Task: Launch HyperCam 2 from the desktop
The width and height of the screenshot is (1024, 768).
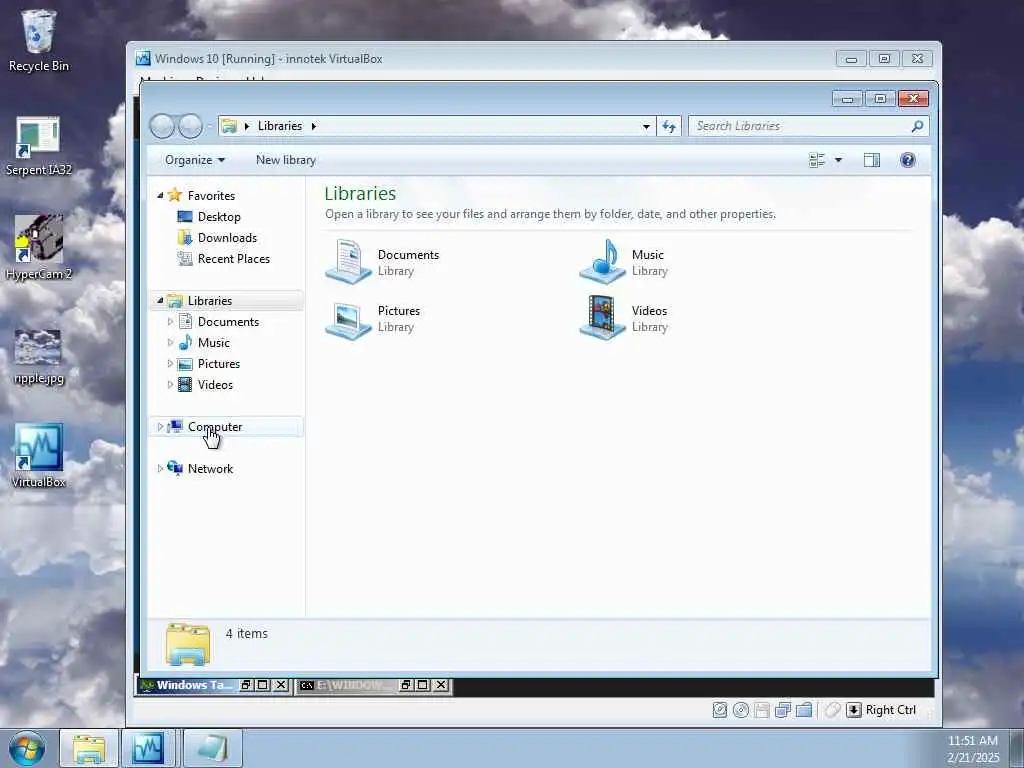Action: pos(39,248)
